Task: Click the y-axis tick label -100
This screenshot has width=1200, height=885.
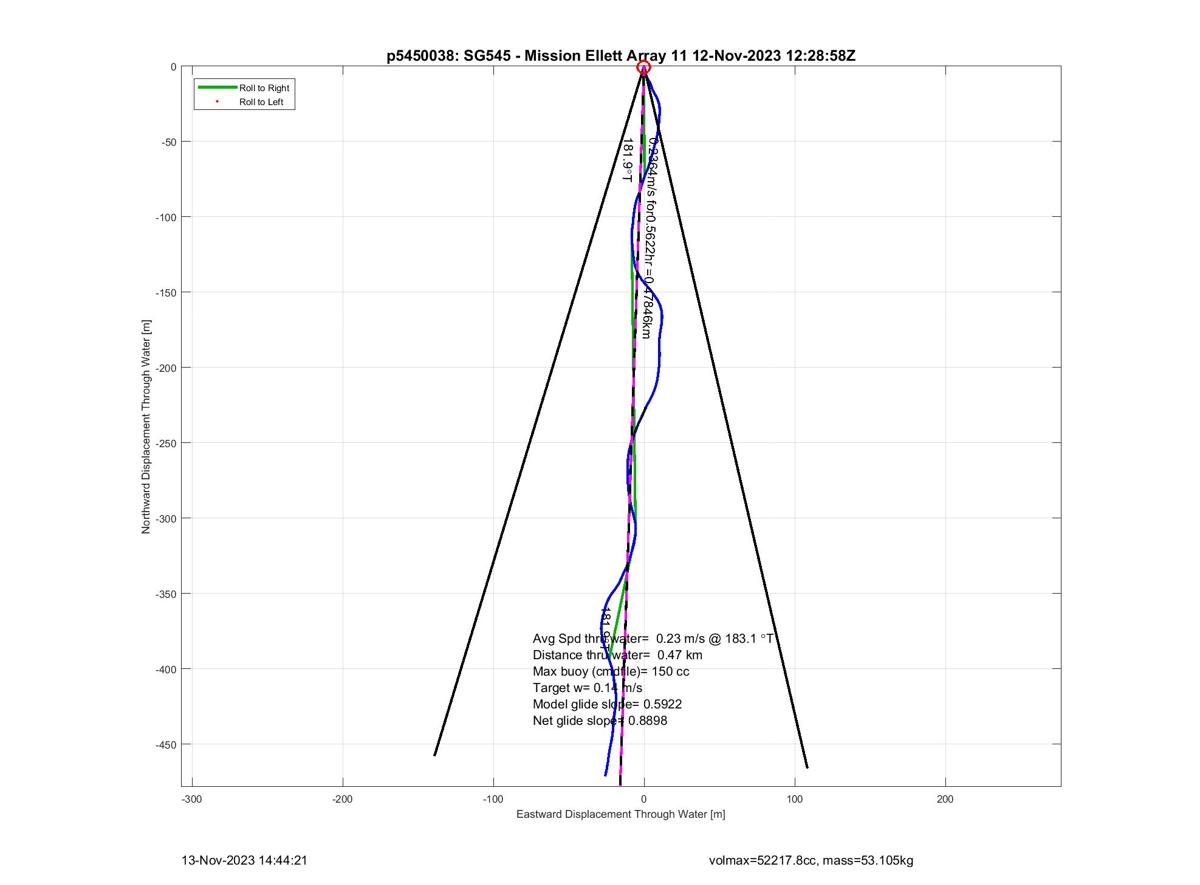Action: (164, 217)
